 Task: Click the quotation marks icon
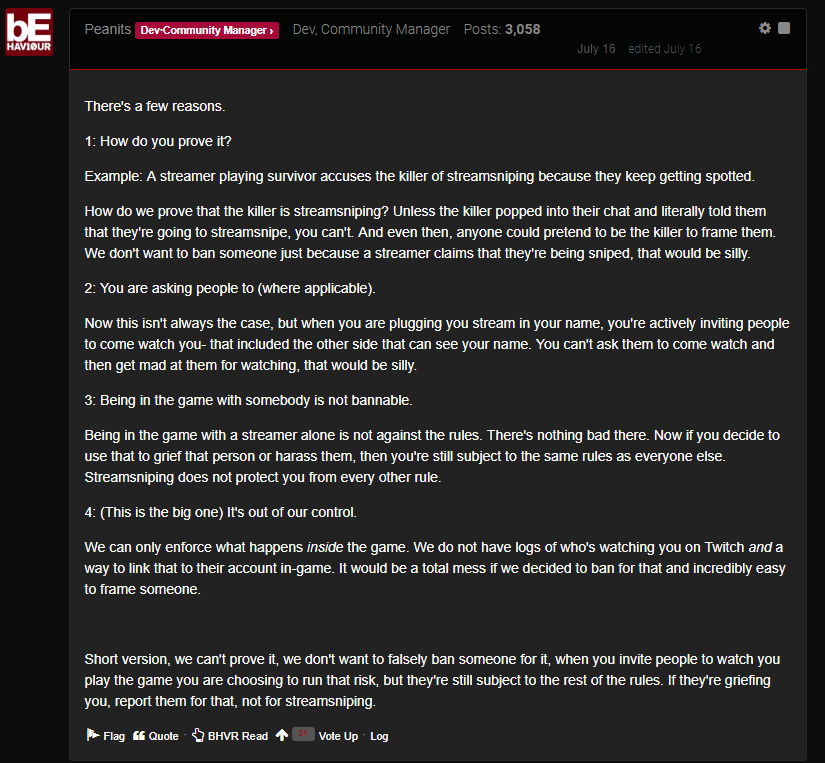(x=139, y=736)
